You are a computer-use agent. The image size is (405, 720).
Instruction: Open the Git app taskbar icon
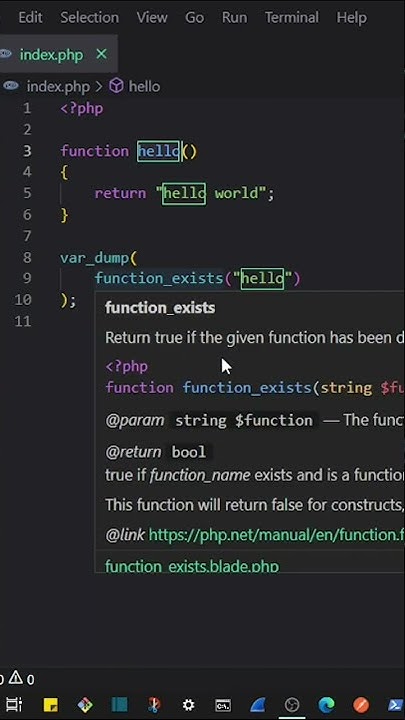tap(85, 704)
